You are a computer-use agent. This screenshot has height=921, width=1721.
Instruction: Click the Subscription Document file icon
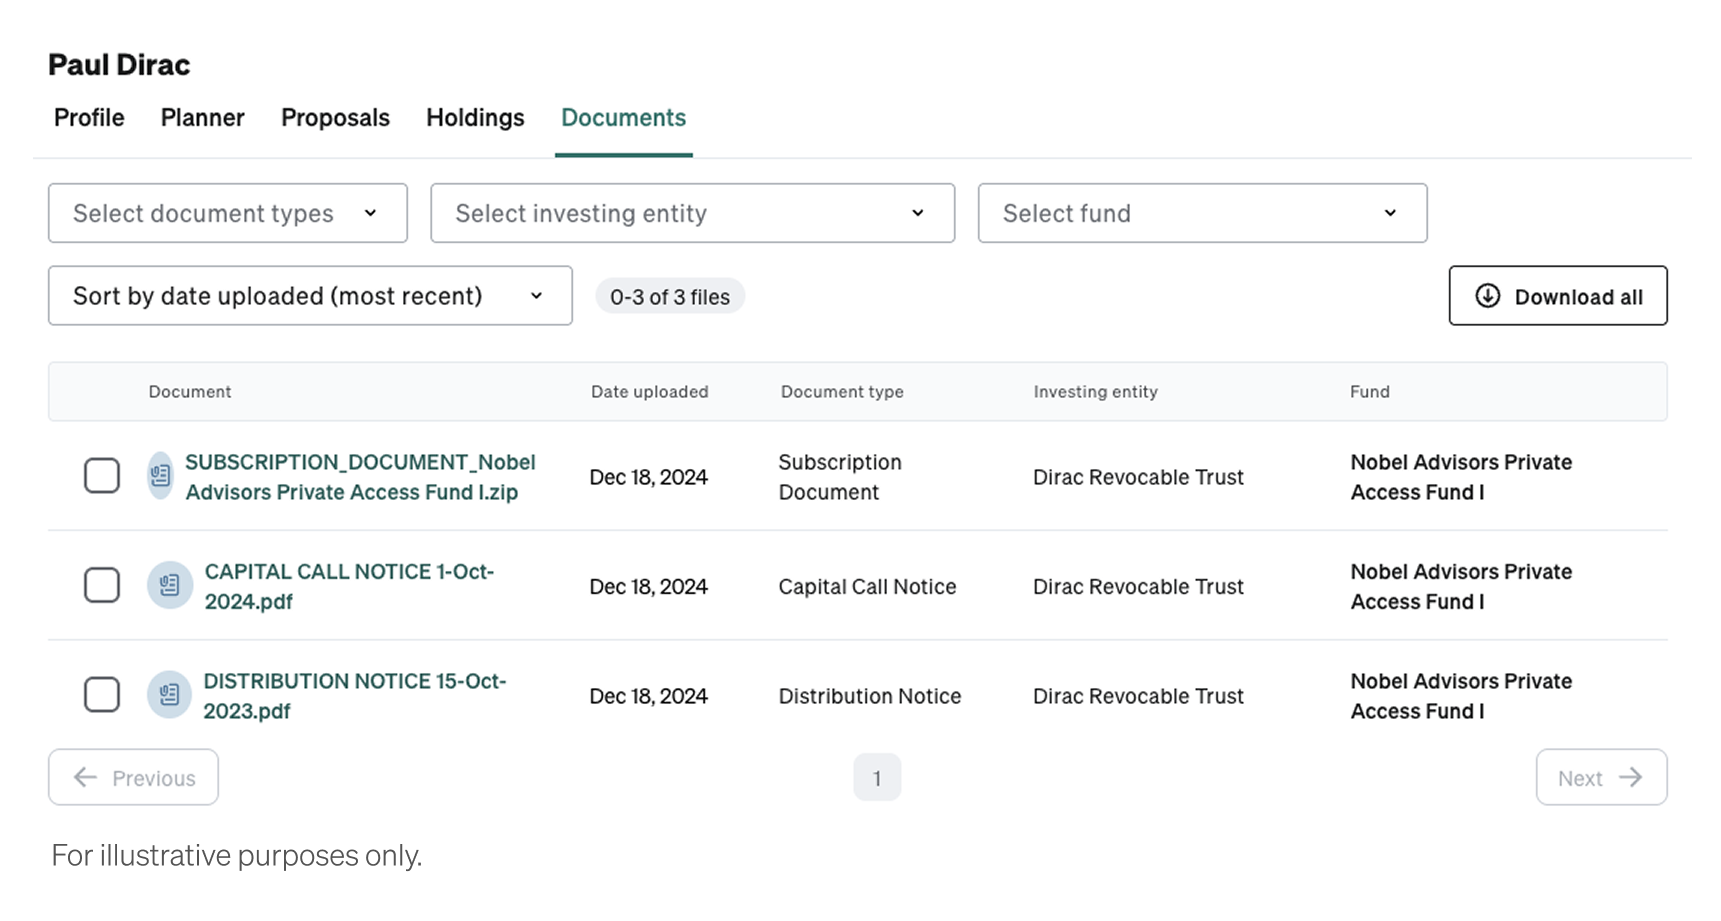point(160,476)
